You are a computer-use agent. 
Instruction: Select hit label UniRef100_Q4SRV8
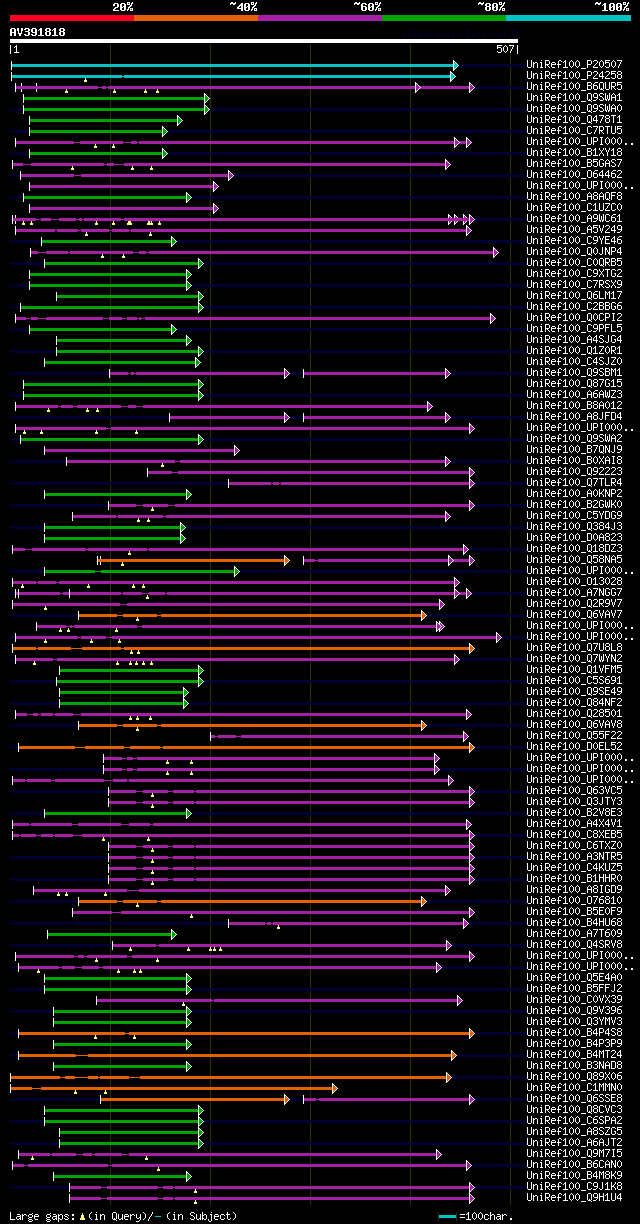click(x=574, y=944)
